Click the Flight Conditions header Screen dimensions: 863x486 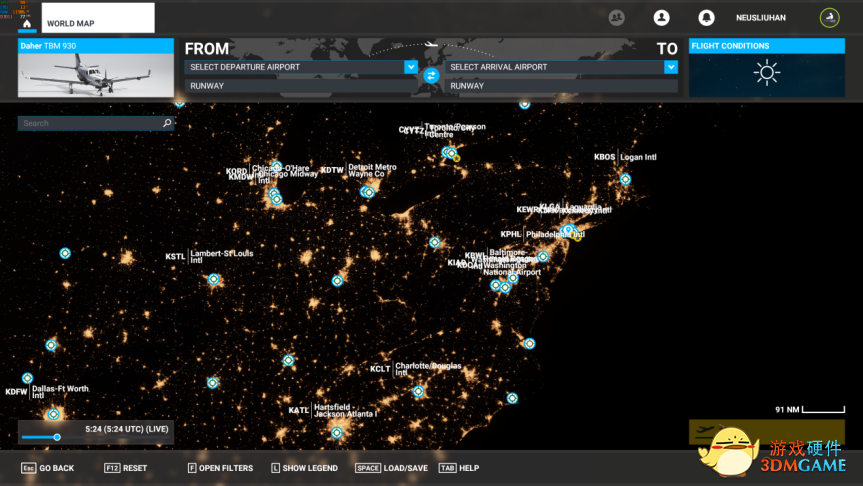coord(767,46)
